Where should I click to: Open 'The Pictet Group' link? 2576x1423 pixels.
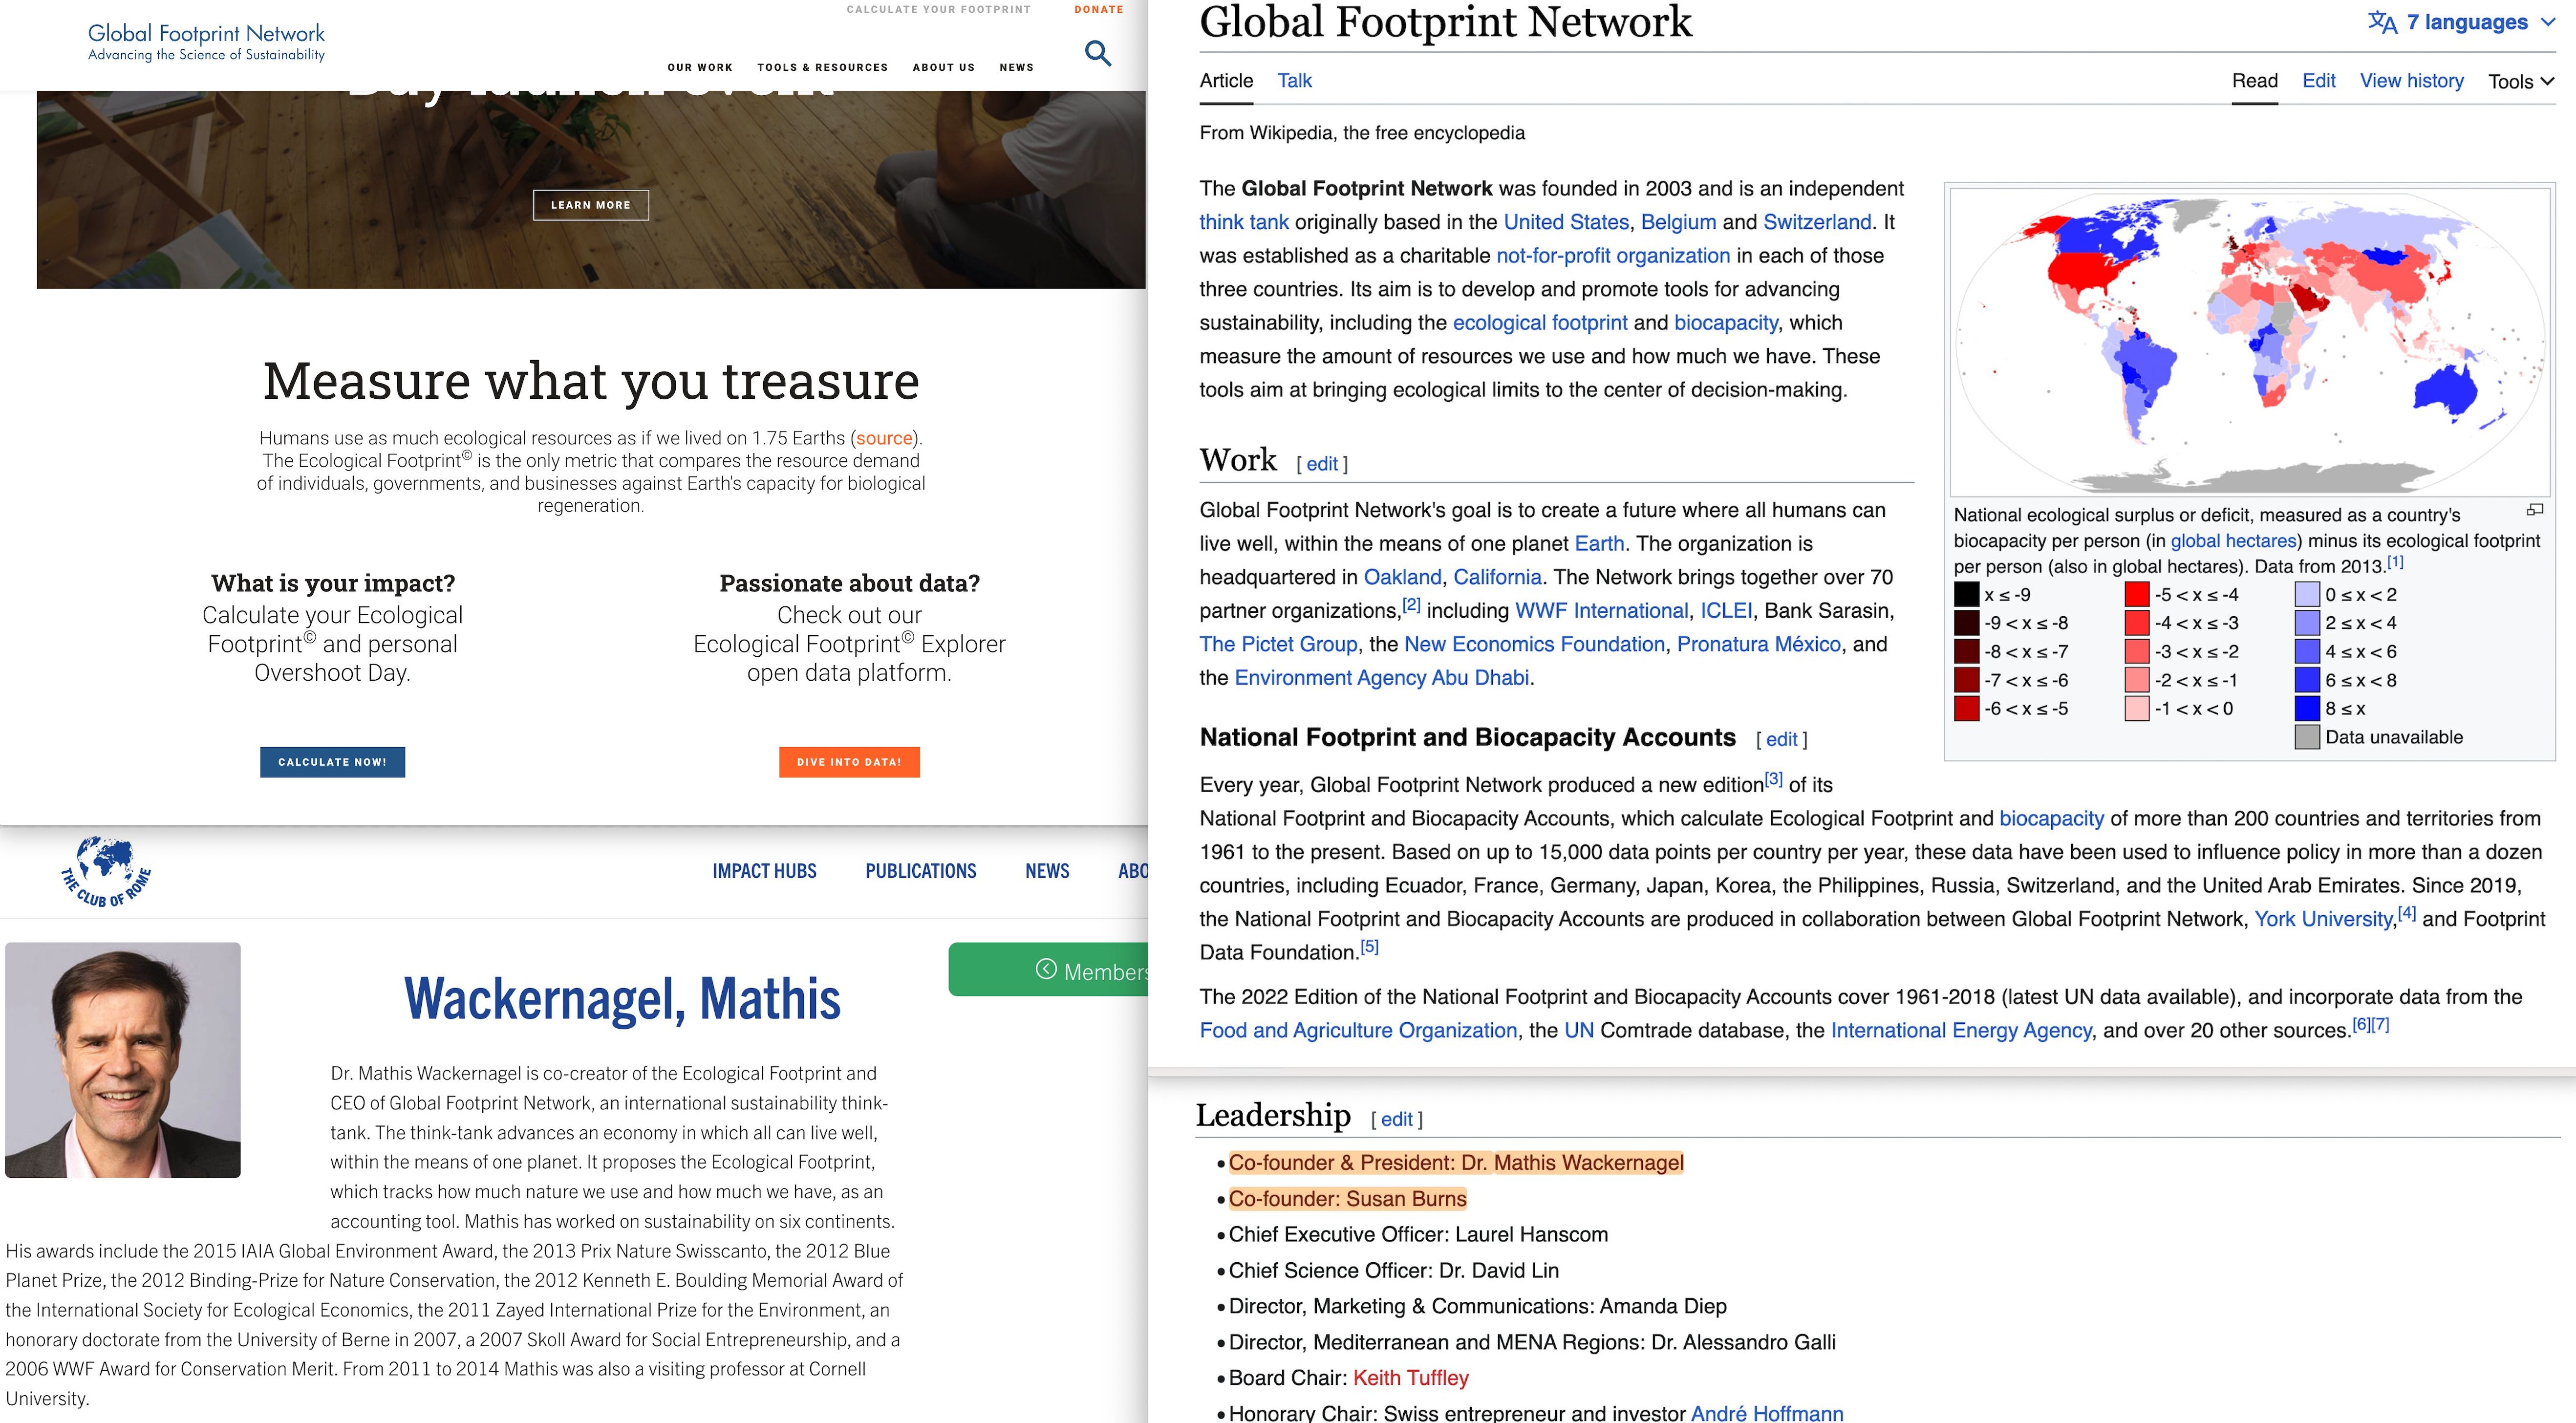(1278, 644)
